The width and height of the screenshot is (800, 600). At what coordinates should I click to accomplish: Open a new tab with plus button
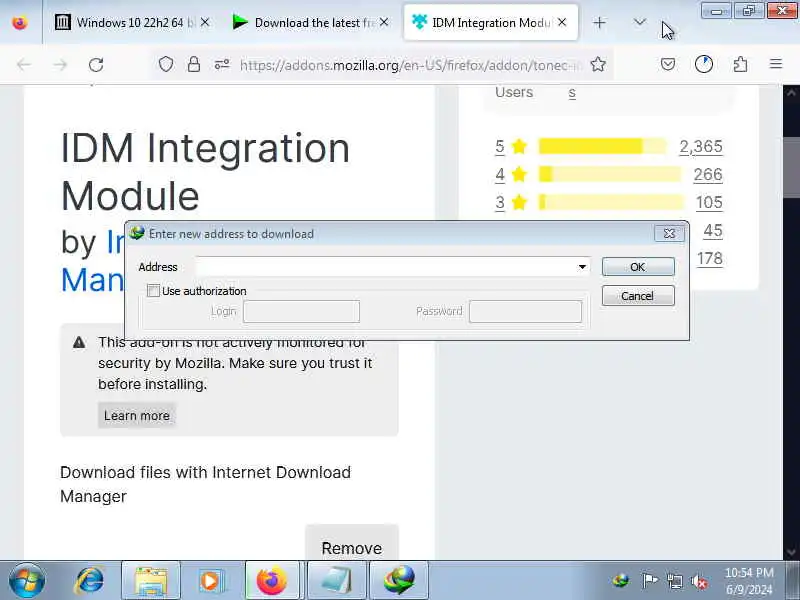(599, 23)
